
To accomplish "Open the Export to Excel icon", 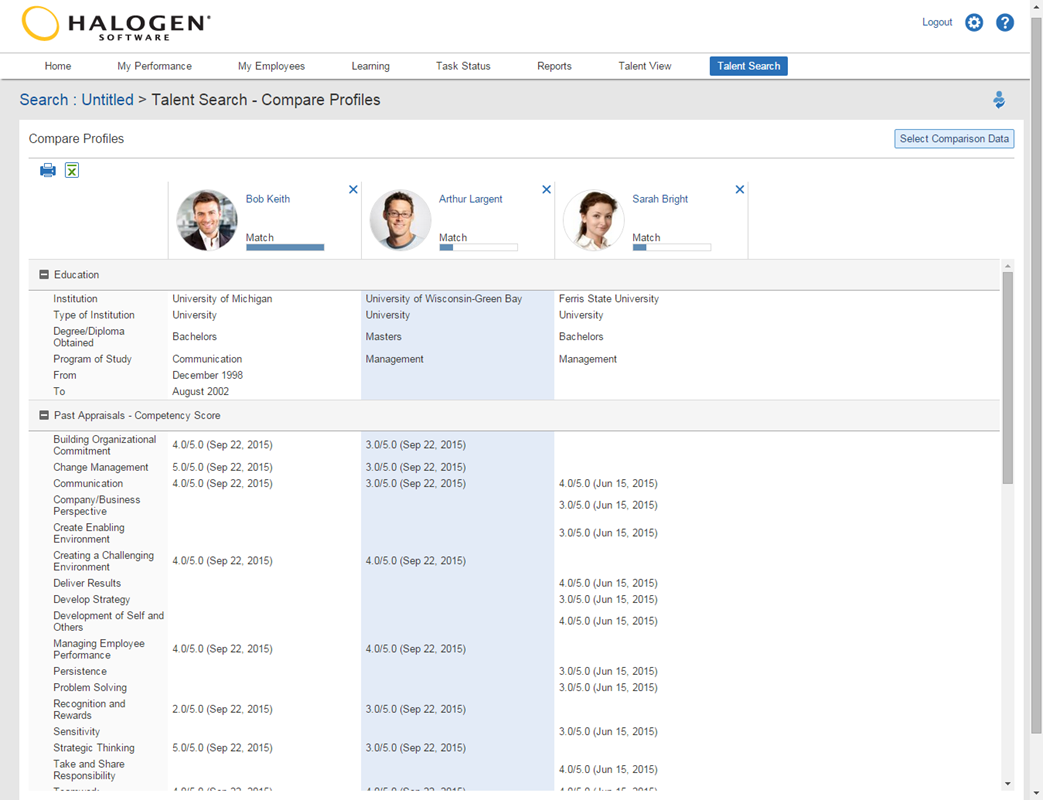I will tap(71, 170).
